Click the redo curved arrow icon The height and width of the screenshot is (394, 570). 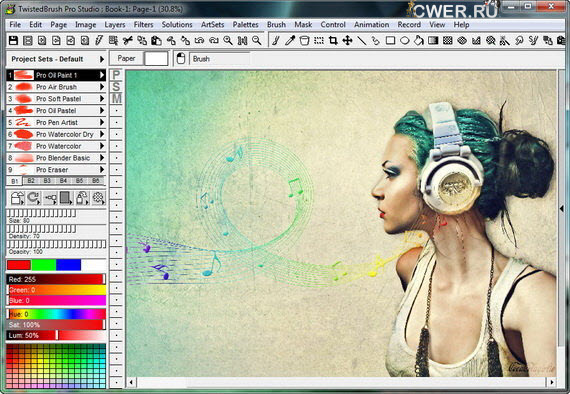pos(214,40)
